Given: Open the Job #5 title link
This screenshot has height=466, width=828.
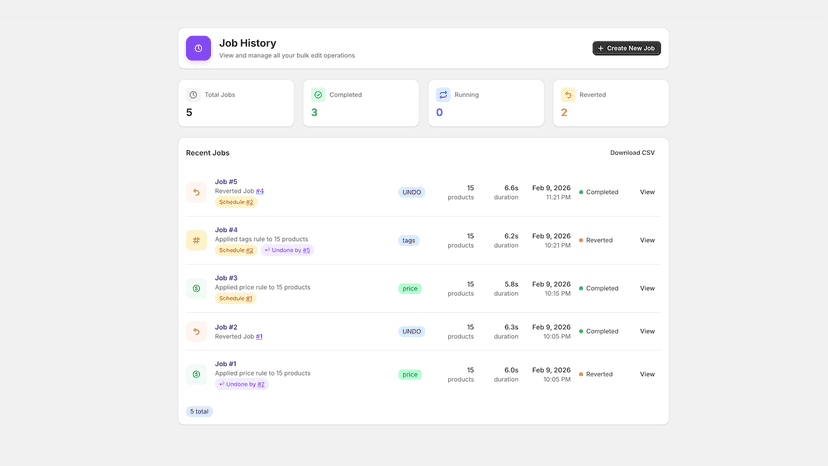Looking at the screenshot, I should tap(226, 182).
